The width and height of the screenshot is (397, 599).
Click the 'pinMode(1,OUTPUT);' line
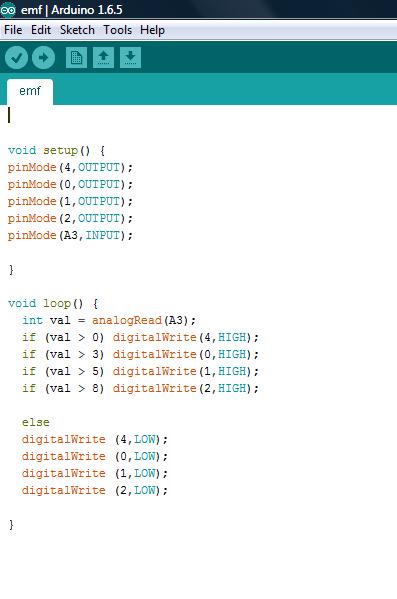[70, 201]
